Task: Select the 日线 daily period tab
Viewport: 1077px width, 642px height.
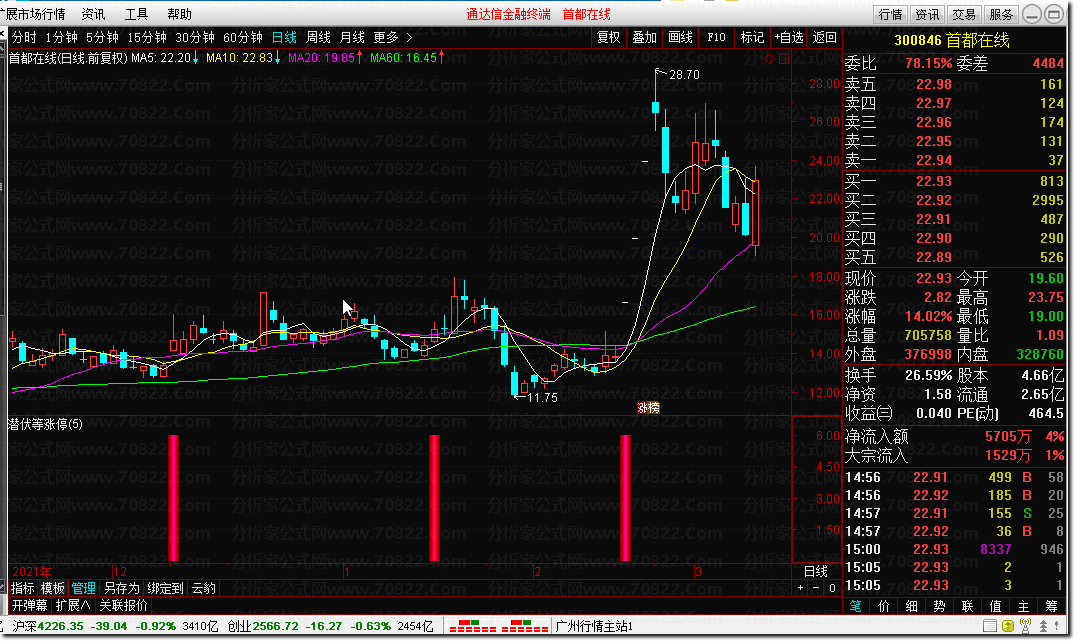Action: [284, 38]
